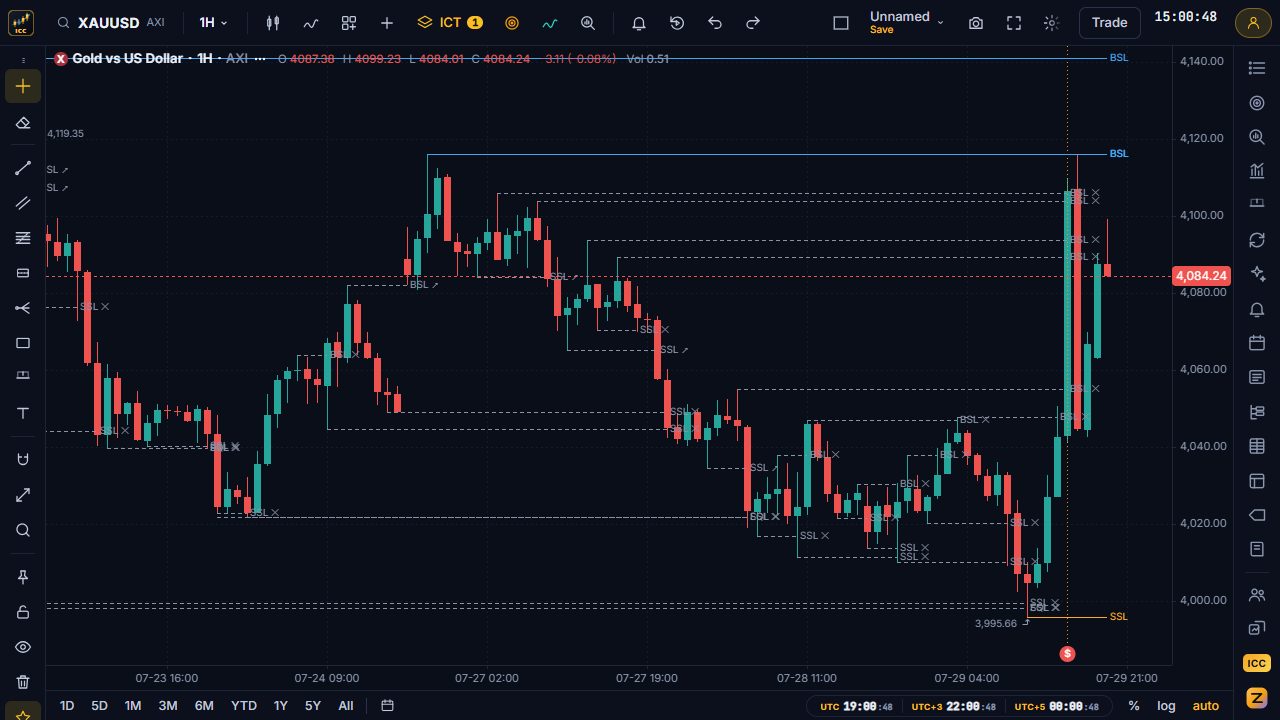Screen dimensions: 1280x720
Task: Enter fullscreen mode
Action: [x=1014, y=23]
